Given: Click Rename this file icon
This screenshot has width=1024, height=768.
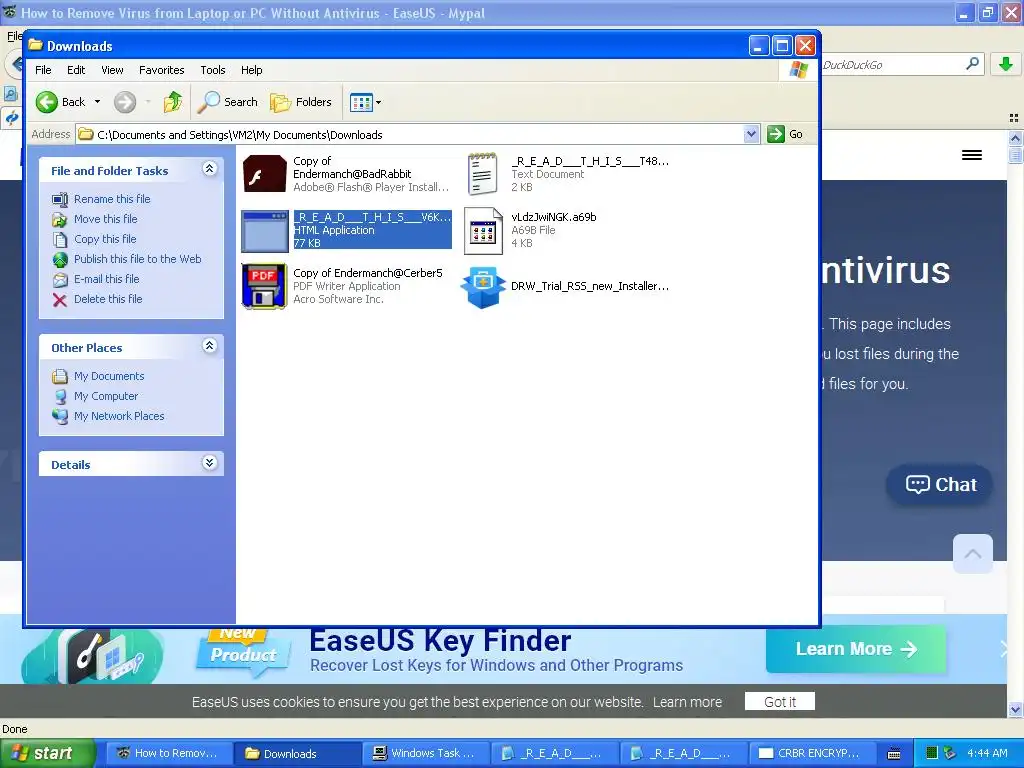Looking at the screenshot, I should point(60,199).
